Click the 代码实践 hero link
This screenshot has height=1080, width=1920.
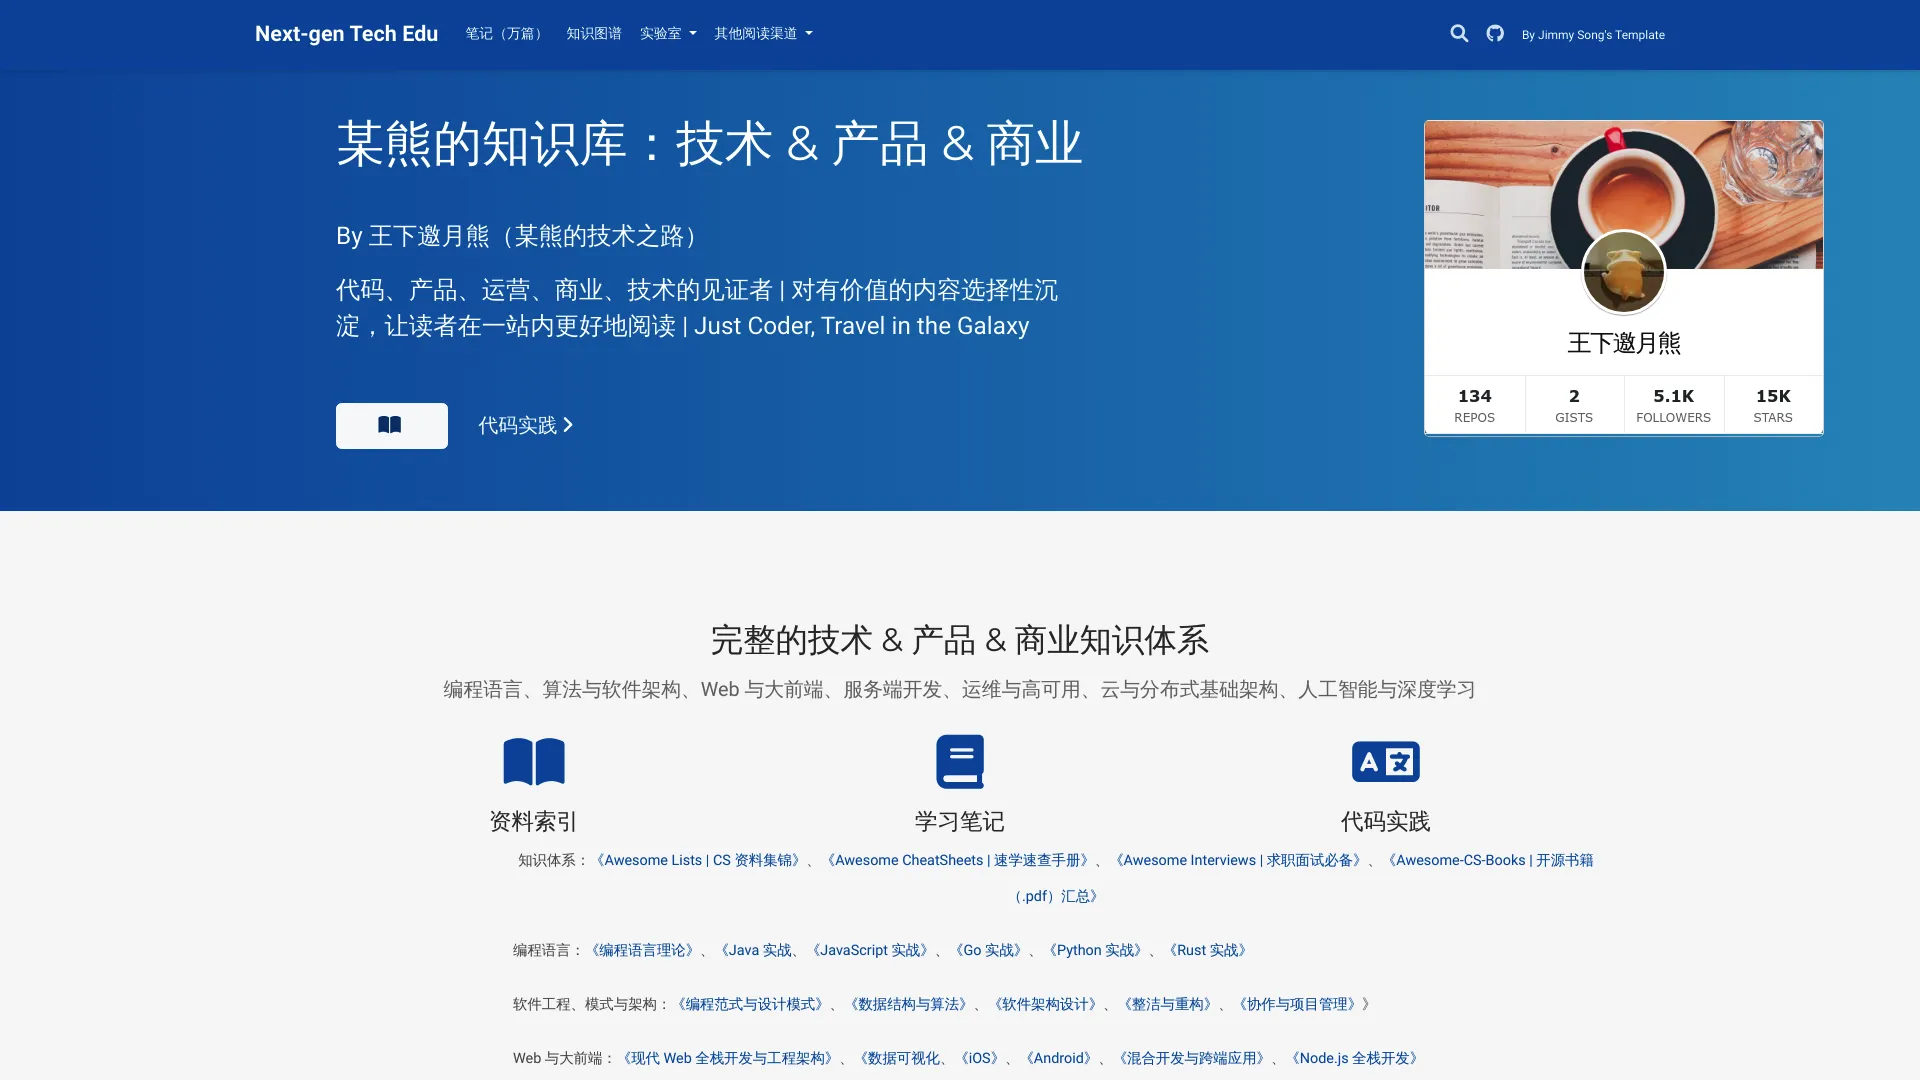(x=526, y=425)
